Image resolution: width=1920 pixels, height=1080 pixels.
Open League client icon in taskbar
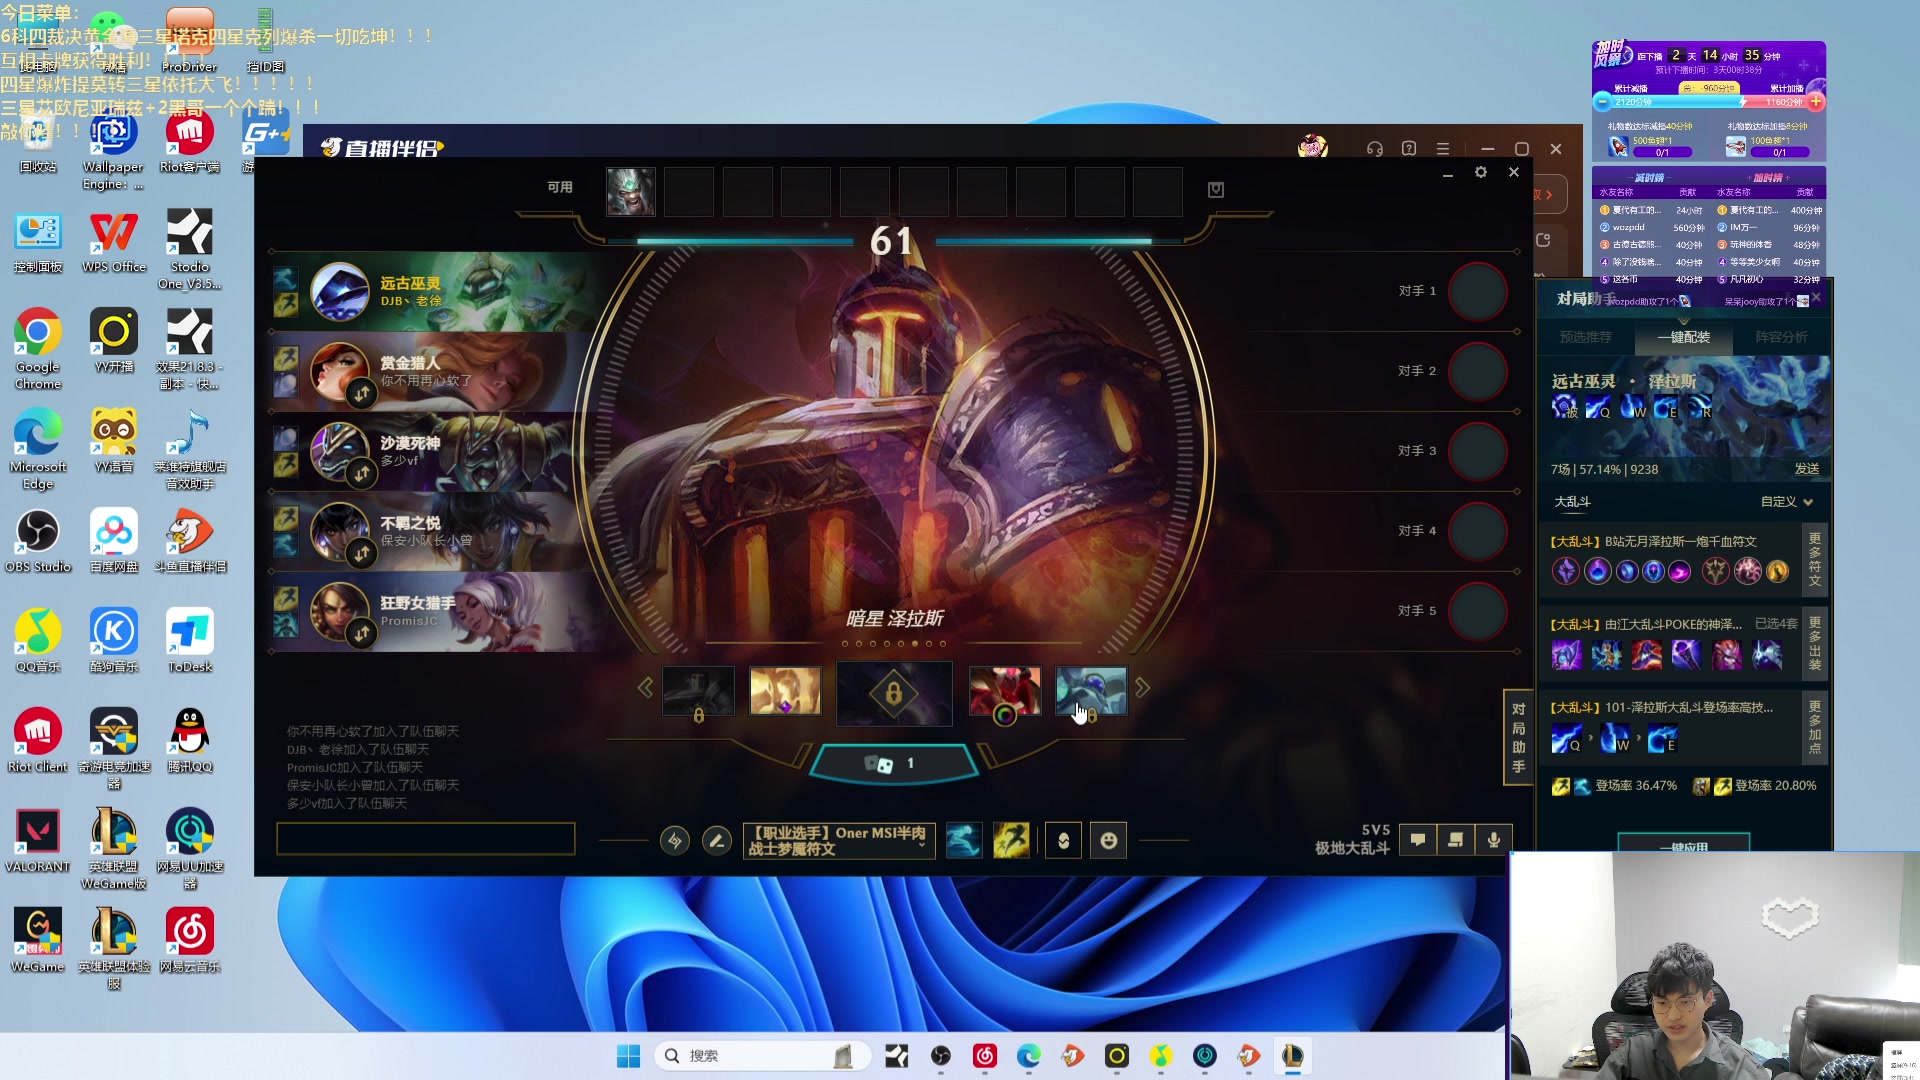(1292, 1056)
